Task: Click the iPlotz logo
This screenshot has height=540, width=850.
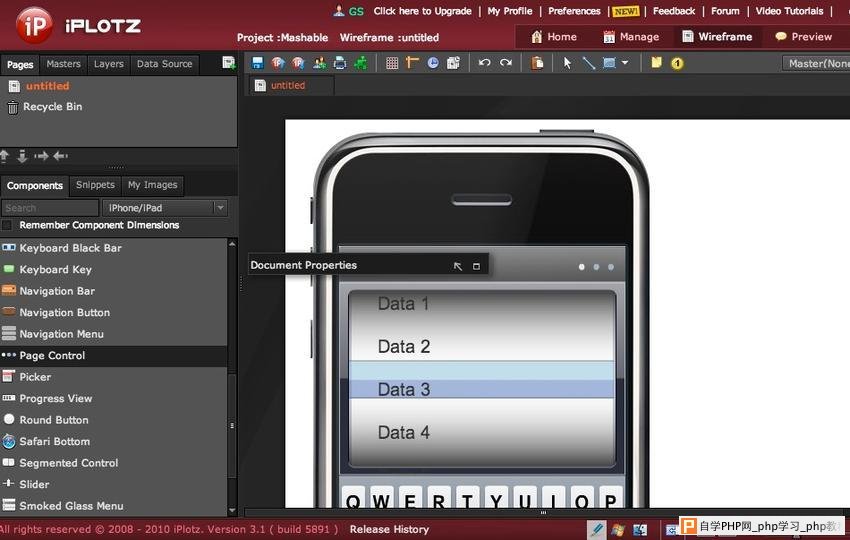Action: coord(79,25)
